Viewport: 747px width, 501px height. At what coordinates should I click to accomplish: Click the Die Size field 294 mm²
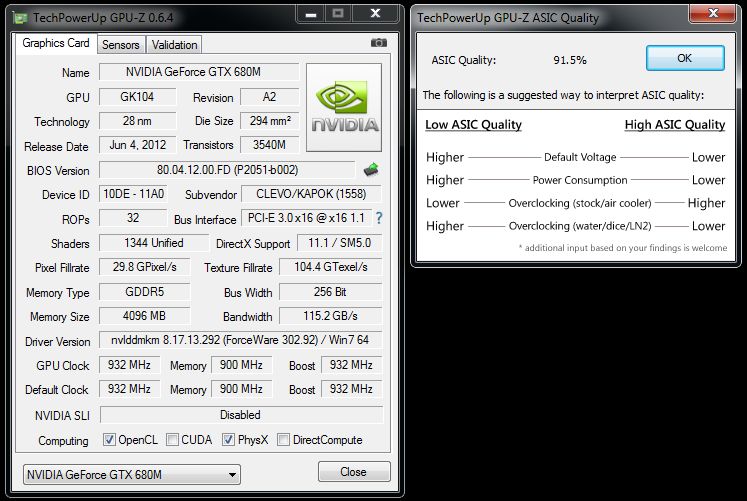tap(270, 121)
